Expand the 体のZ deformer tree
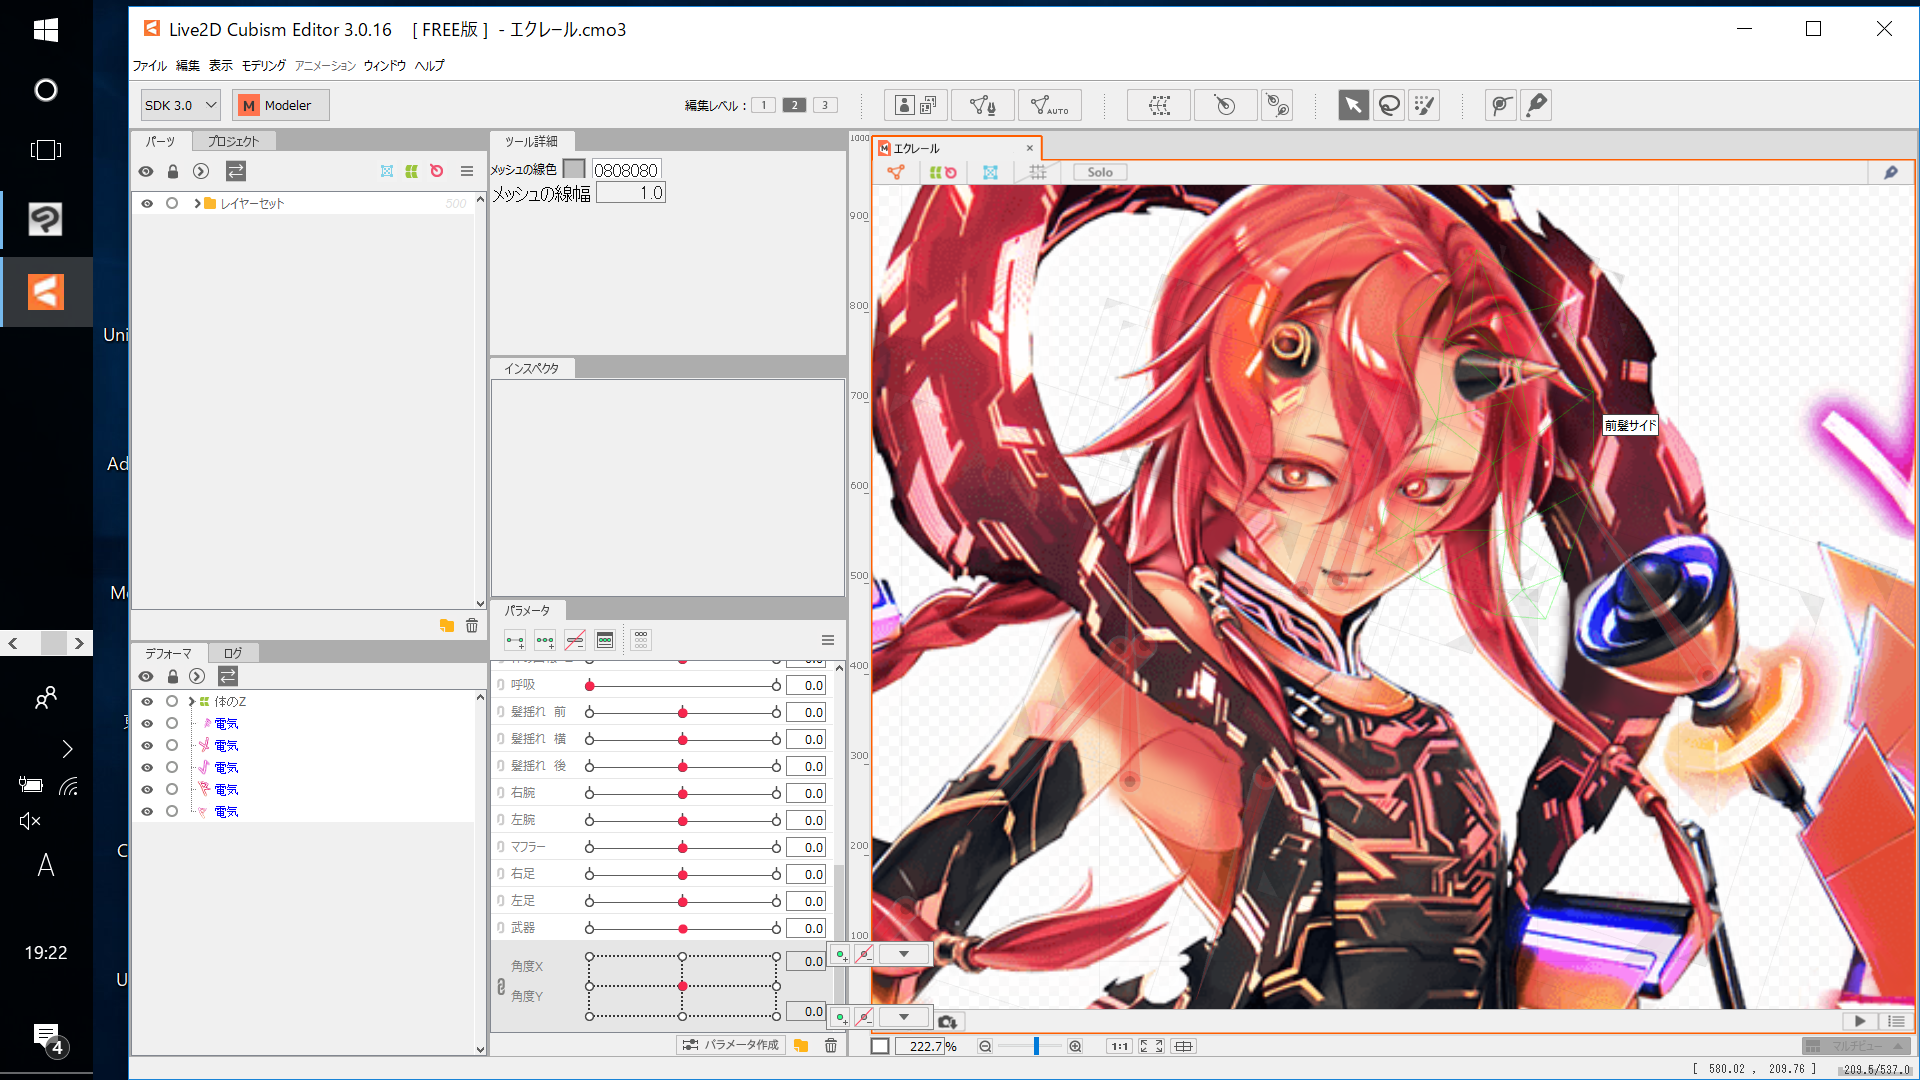Screen dimensions: 1920x1080 (191, 702)
